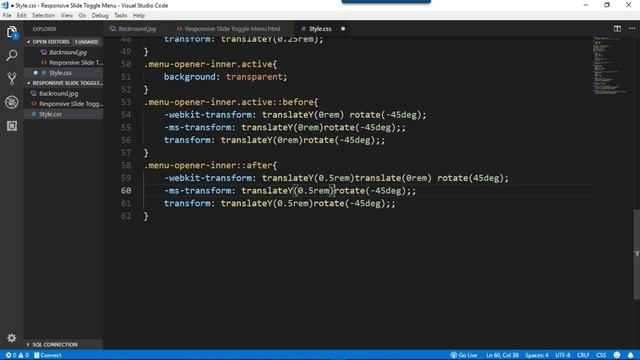Select the Style.css editor tab
Screen dimensions: 640x360
(x=320, y=29)
